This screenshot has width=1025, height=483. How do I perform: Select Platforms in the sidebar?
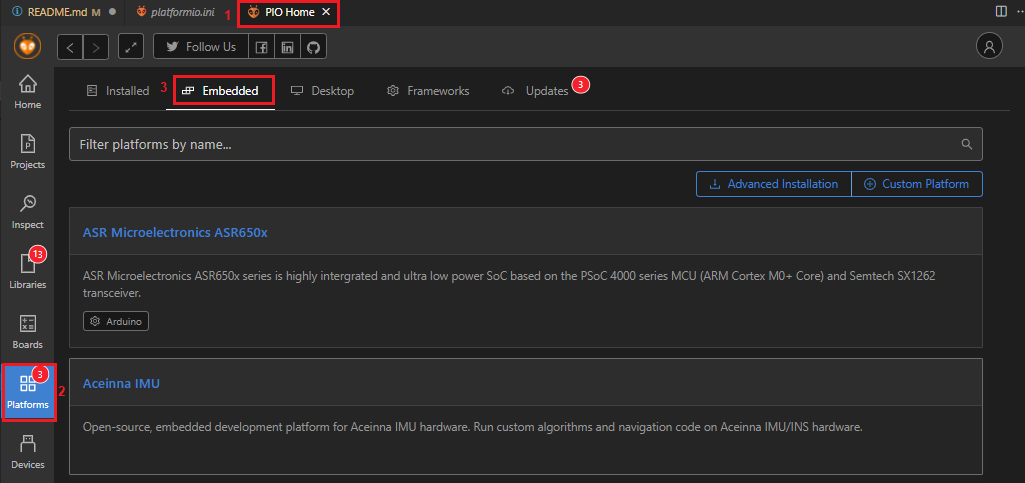(x=27, y=391)
